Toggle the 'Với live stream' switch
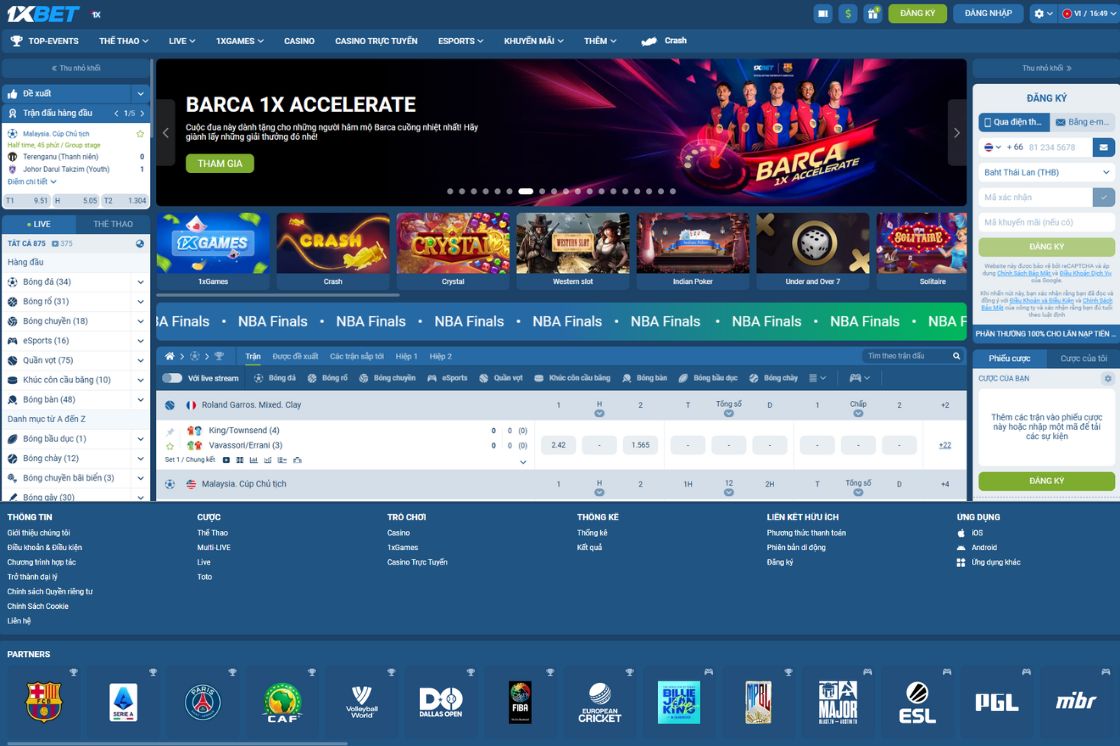Screen dimensions: 1120x746 coord(172,378)
